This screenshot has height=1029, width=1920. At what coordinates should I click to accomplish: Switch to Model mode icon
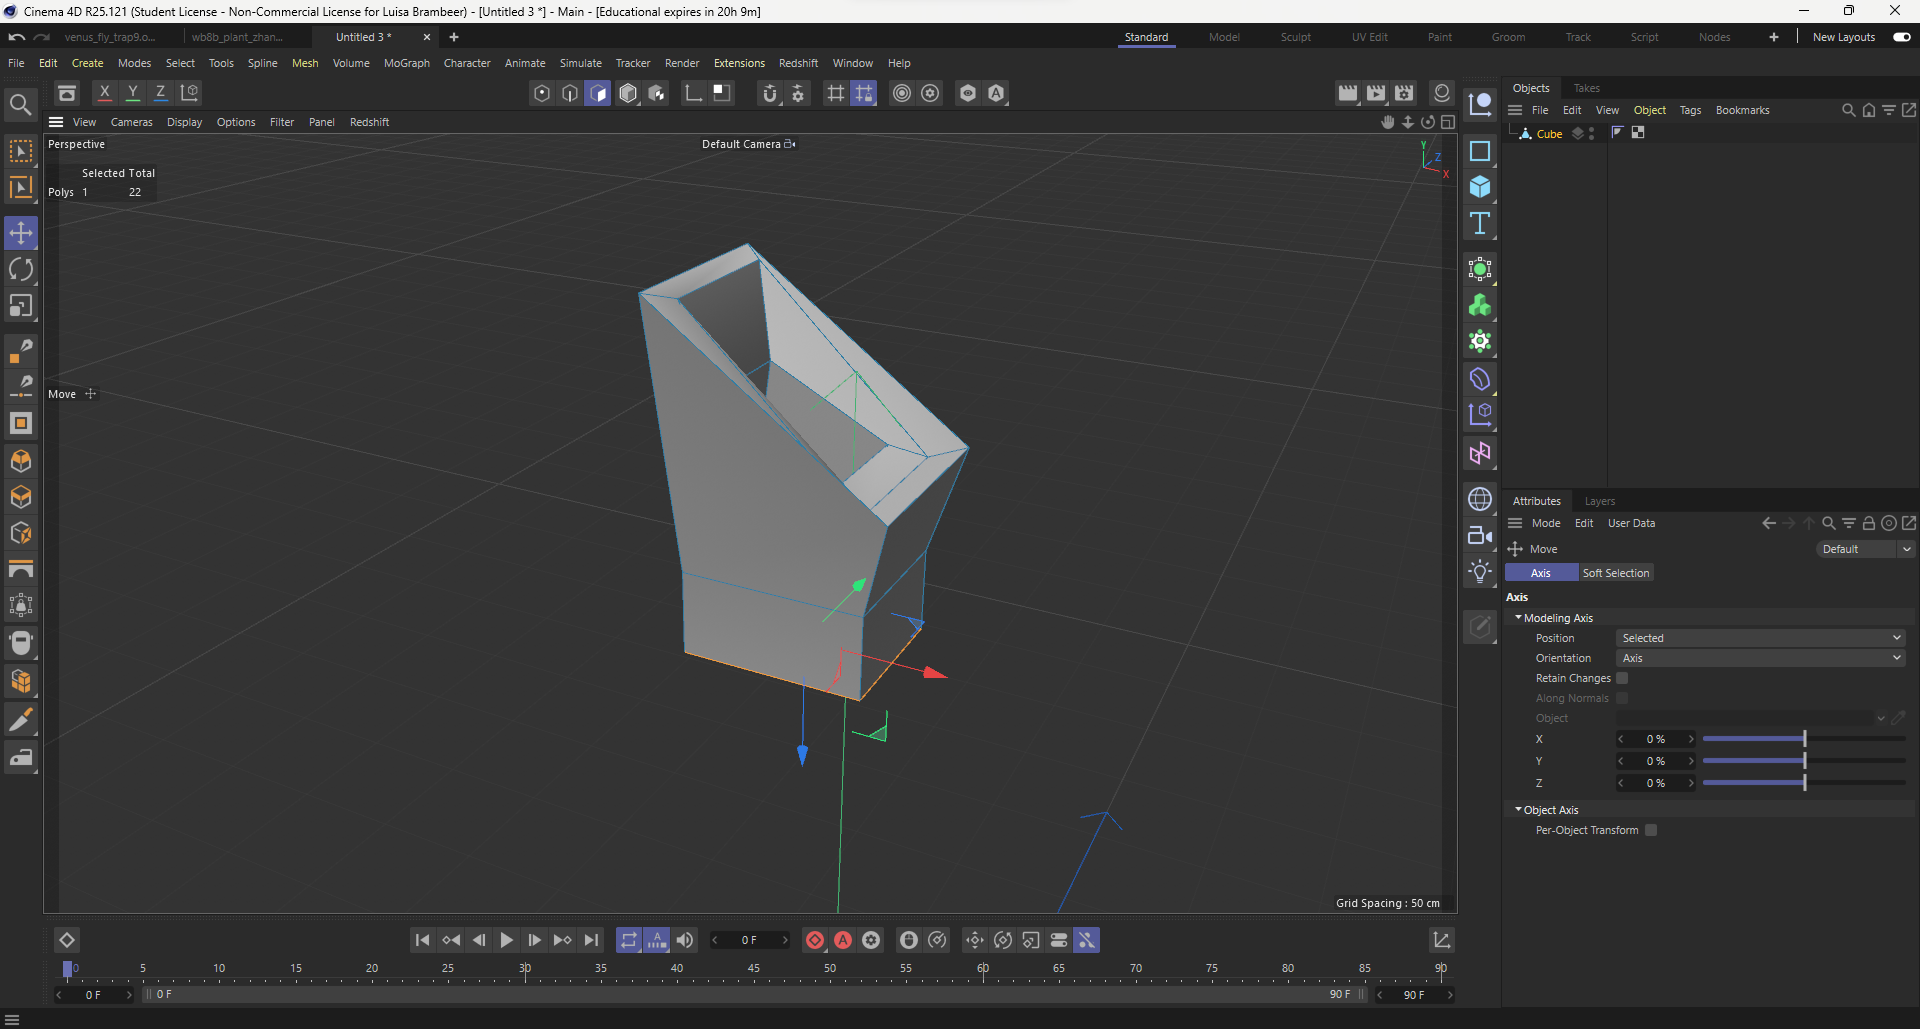coord(628,93)
